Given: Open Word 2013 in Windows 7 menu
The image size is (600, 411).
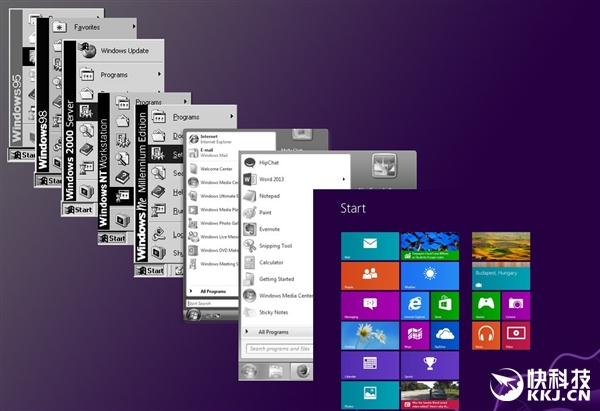Looking at the screenshot, I should coord(295,179).
